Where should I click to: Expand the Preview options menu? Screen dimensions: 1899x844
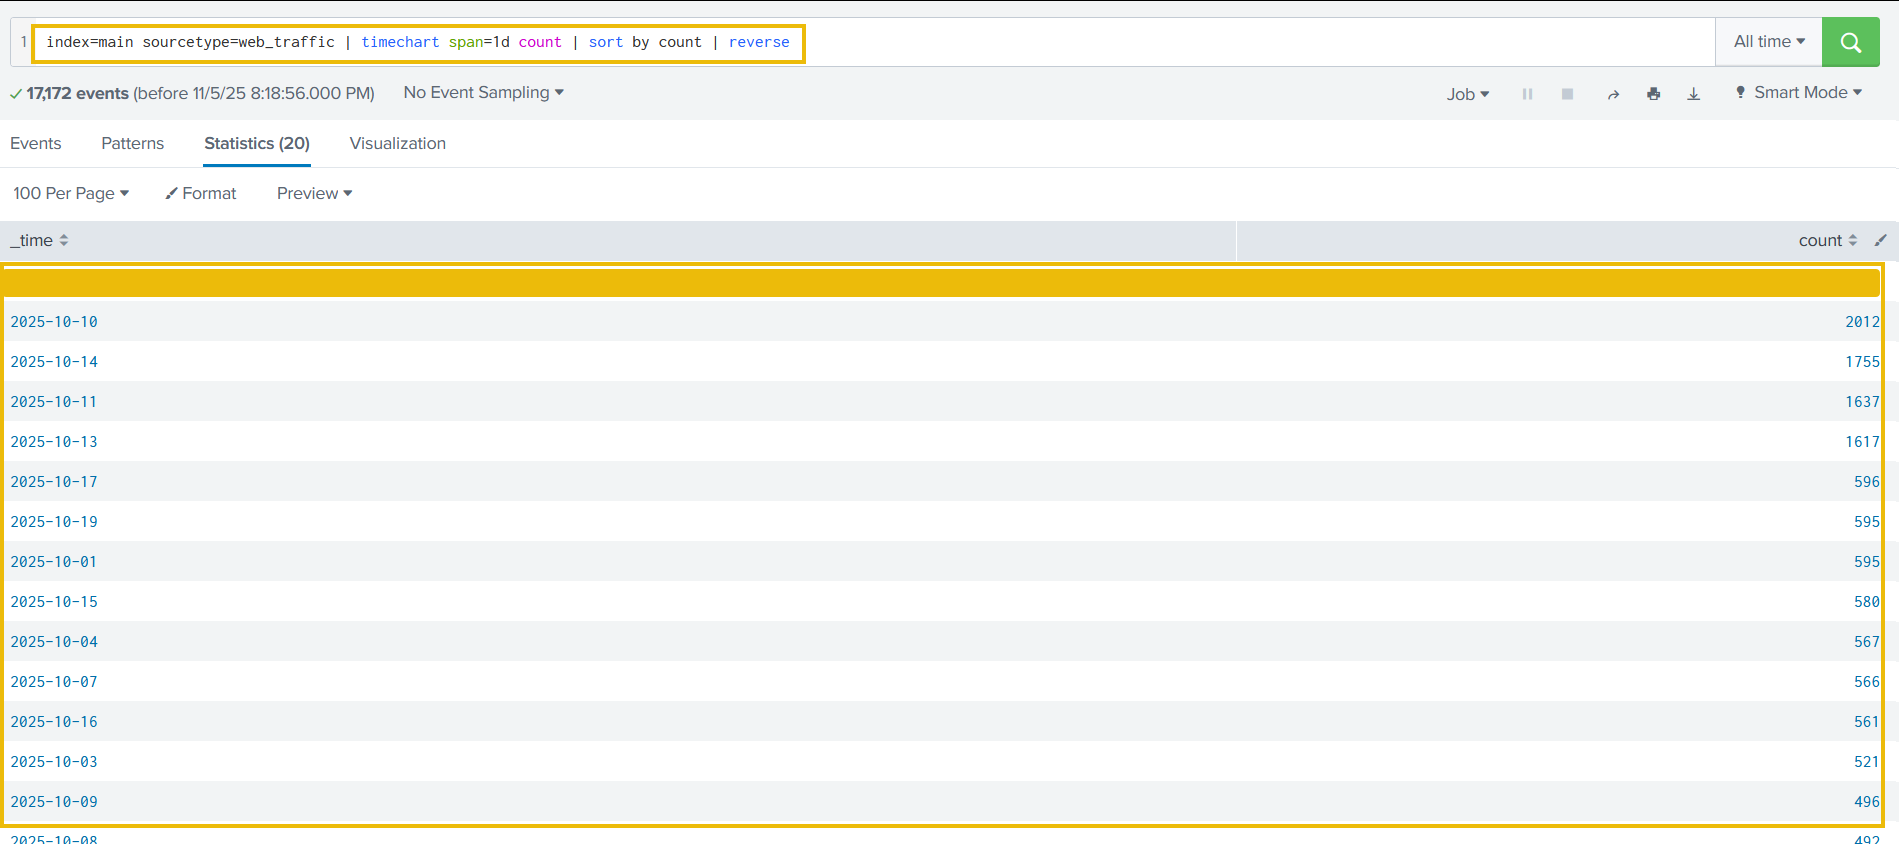(314, 193)
